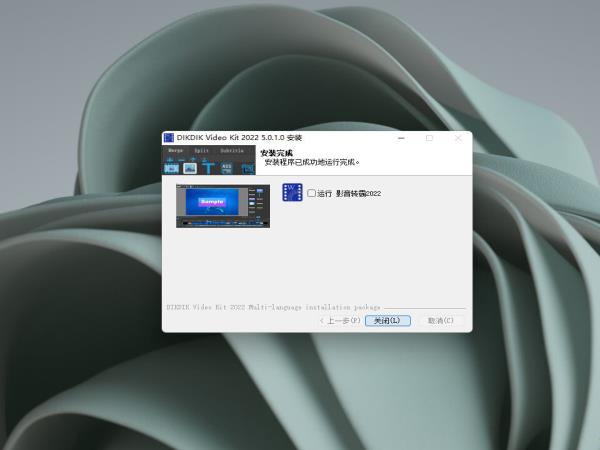Screen dimensions: 600x450
Task: Click the DIKDIK app icon in title bar
Action: pos(169,137)
